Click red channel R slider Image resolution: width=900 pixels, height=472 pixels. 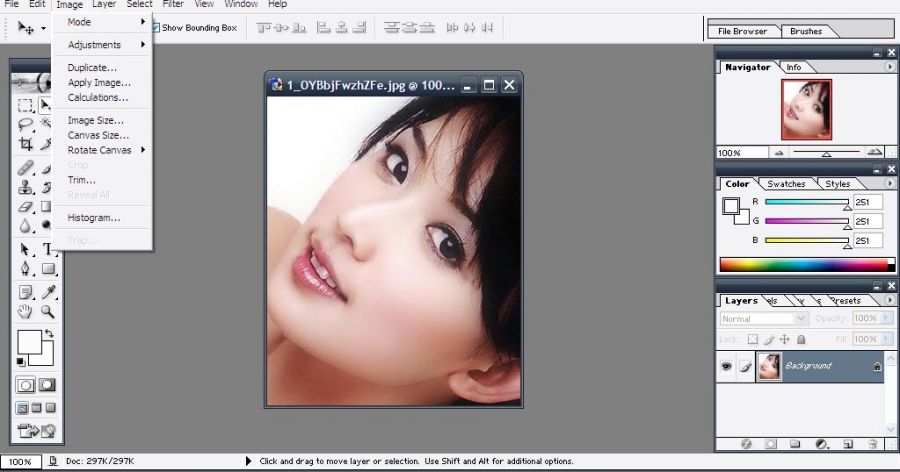pos(807,202)
